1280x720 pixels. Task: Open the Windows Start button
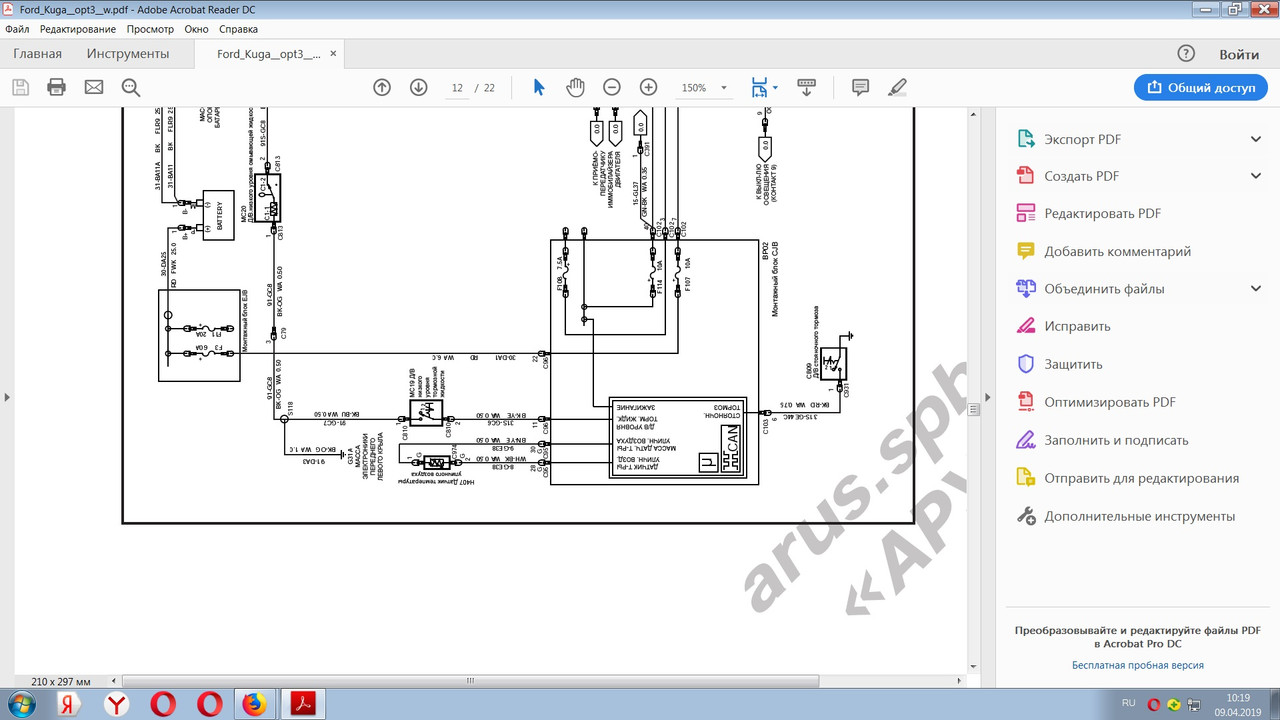(x=20, y=704)
